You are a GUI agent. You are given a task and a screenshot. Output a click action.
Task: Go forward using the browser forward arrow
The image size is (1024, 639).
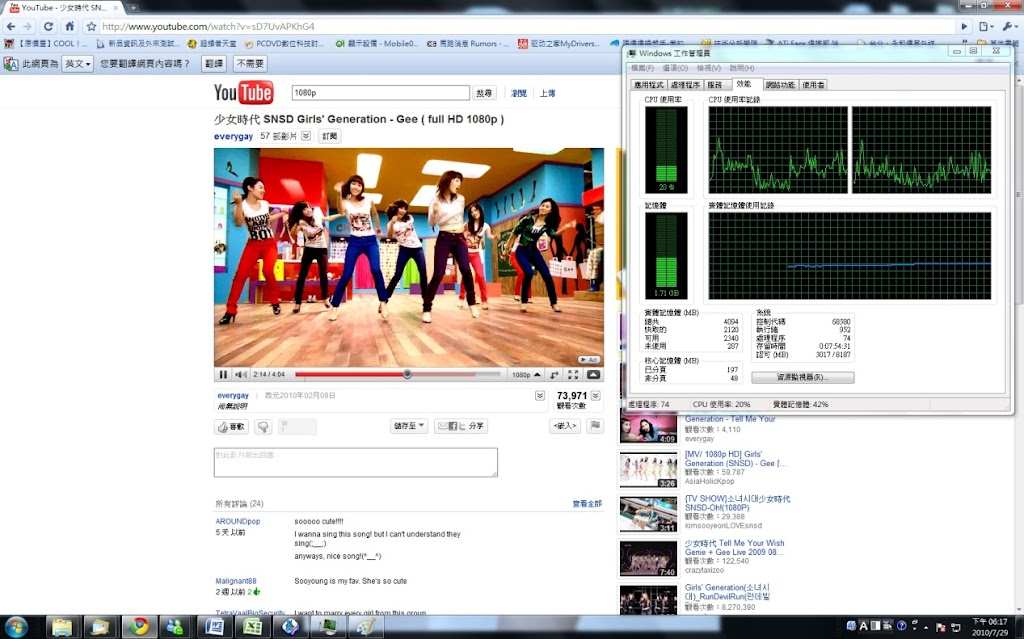tap(27, 27)
